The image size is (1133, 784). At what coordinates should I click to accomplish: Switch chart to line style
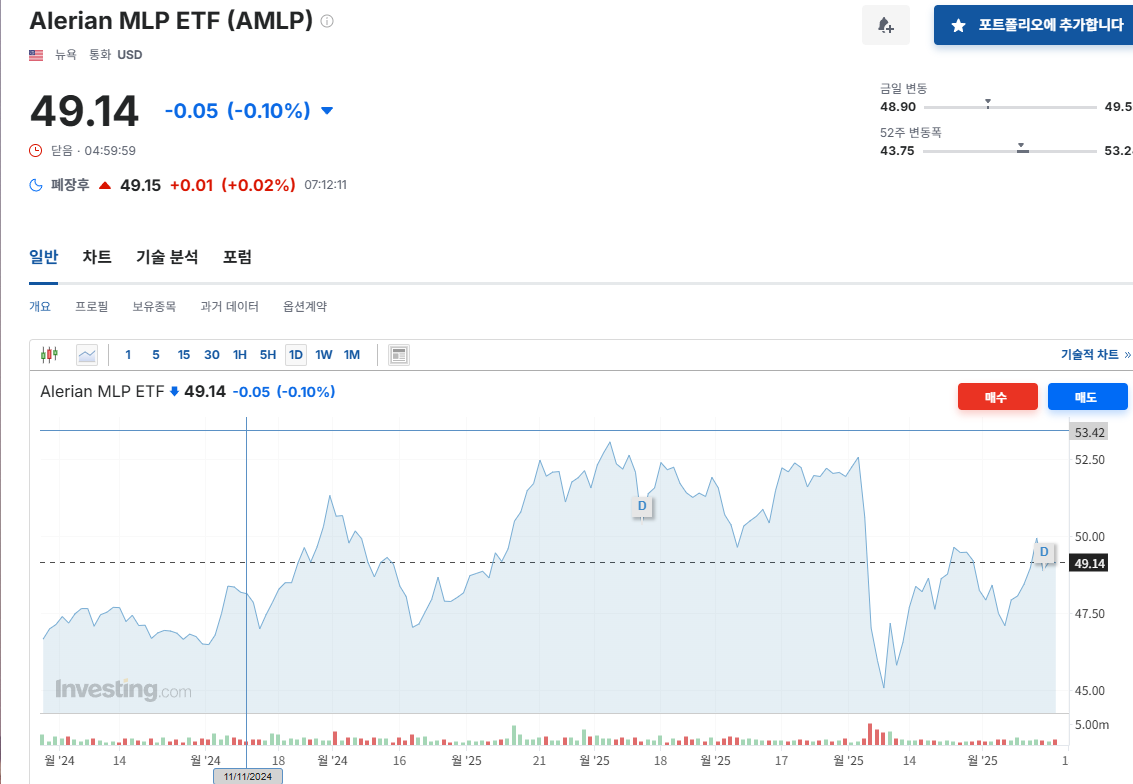coord(87,354)
